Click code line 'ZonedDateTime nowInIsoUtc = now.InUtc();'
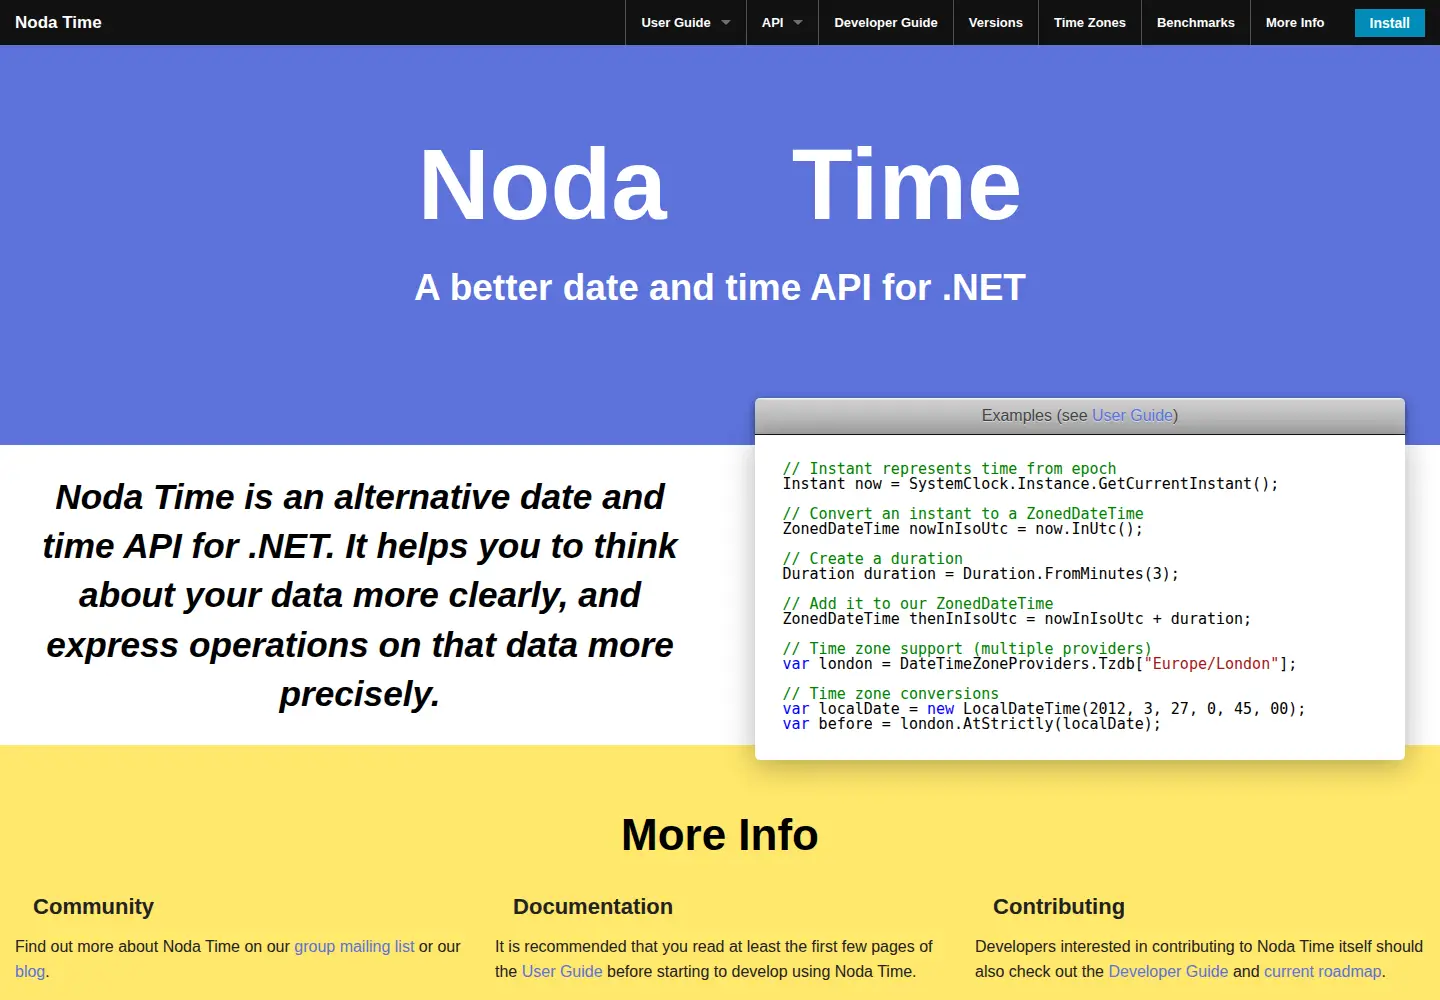Image resolution: width=1440 pixels, height=1000 pixels. [x=962, y=529]
